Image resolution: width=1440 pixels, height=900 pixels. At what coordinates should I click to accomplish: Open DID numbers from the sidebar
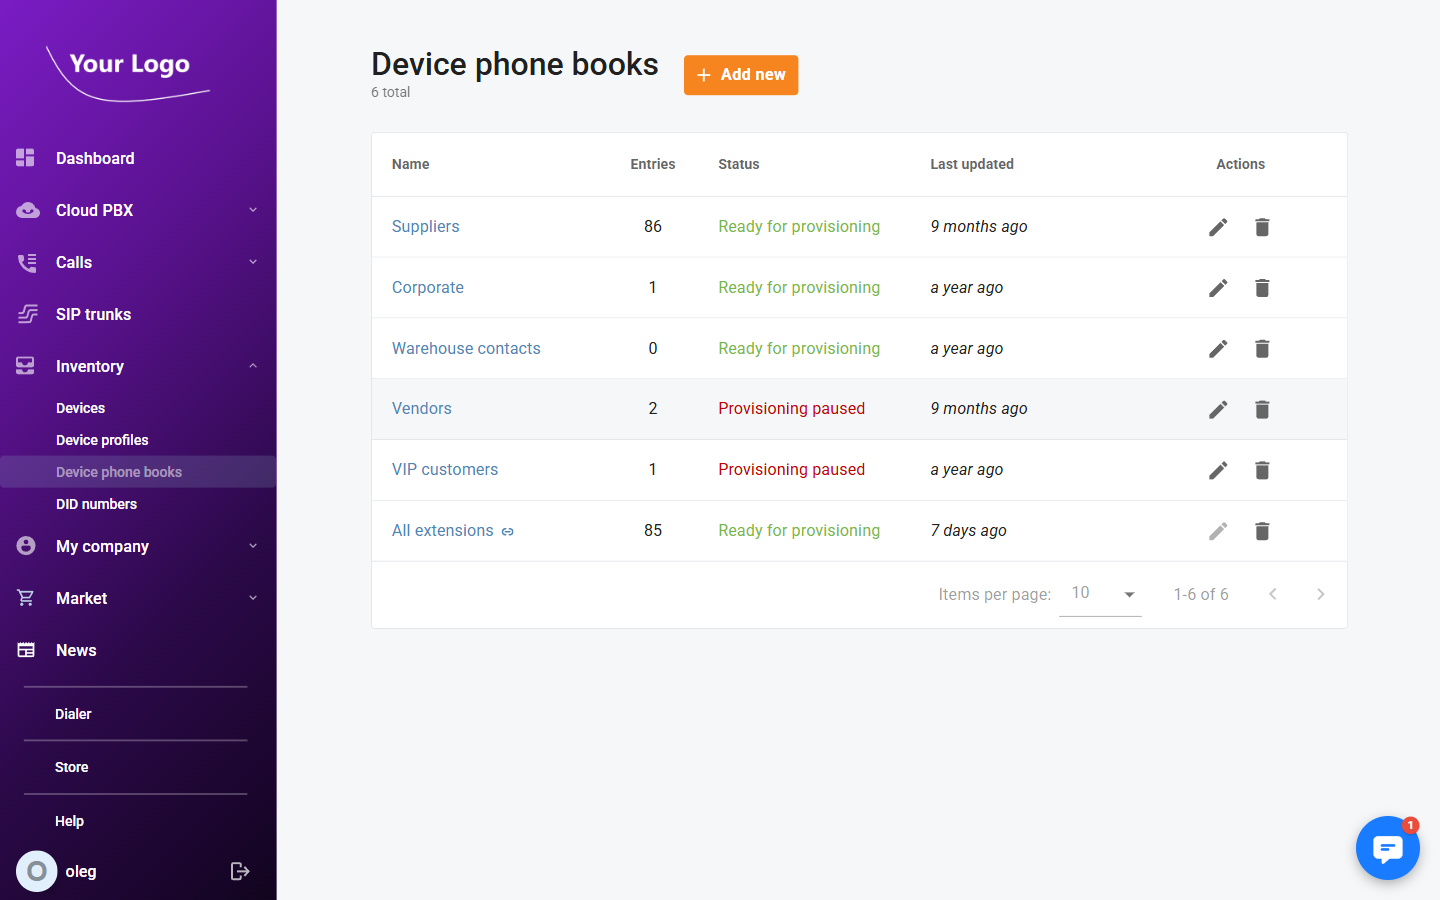click(x=96, y=504)
